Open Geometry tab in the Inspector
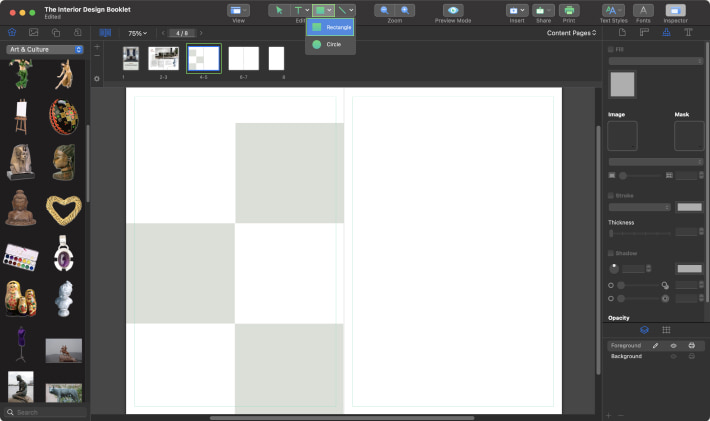Screen dimensions: 710x421 point(644,32)
